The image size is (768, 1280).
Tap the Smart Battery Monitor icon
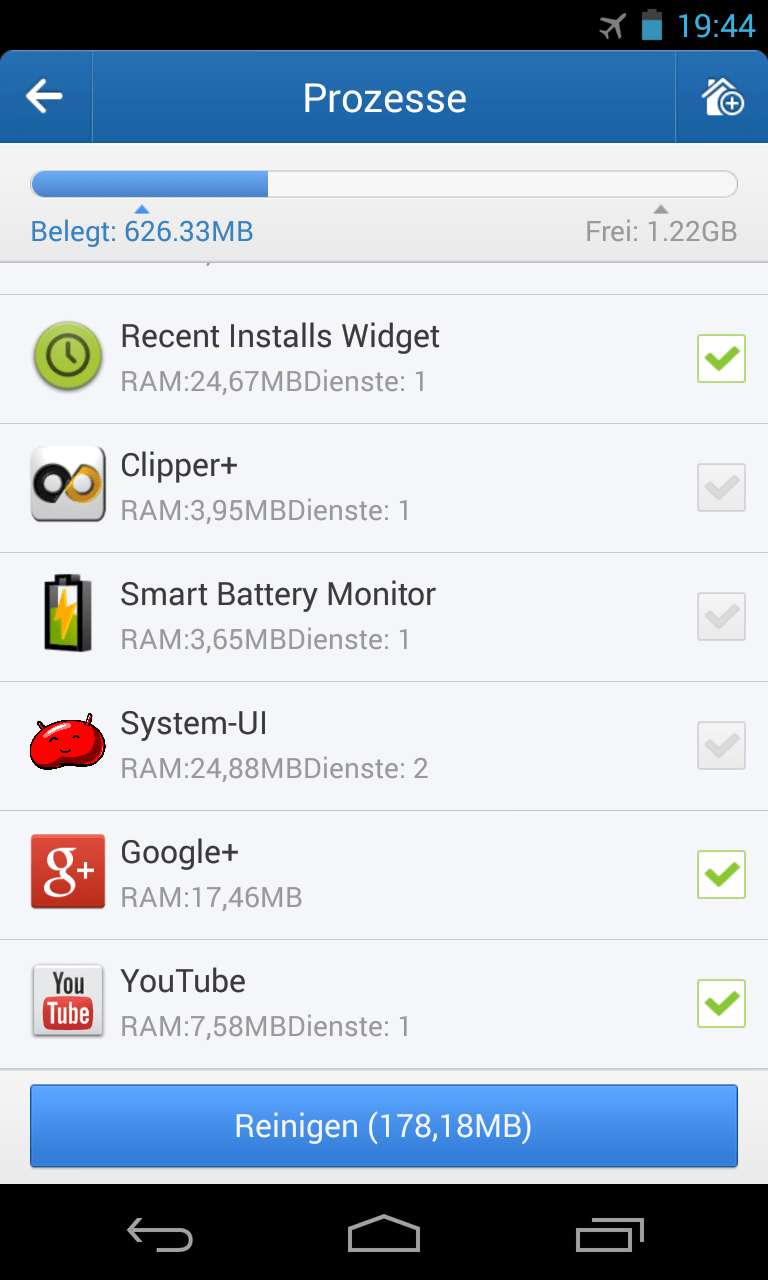(68, 614)
